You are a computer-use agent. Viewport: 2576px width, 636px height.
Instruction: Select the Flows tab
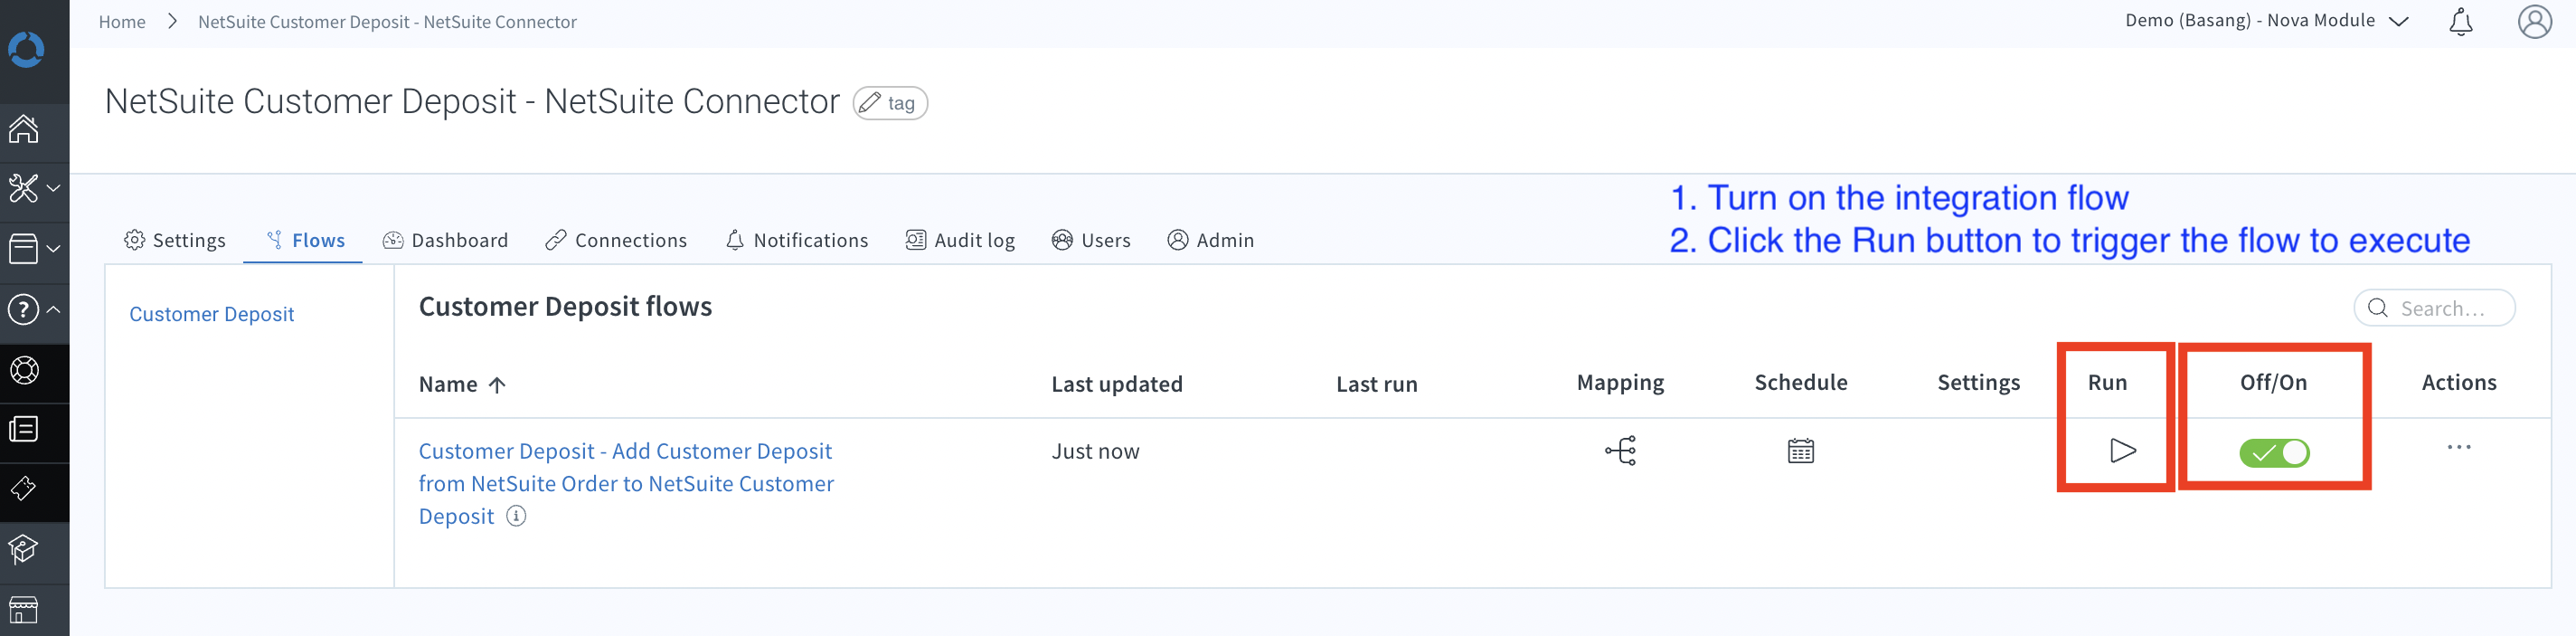tap(305, 240)
